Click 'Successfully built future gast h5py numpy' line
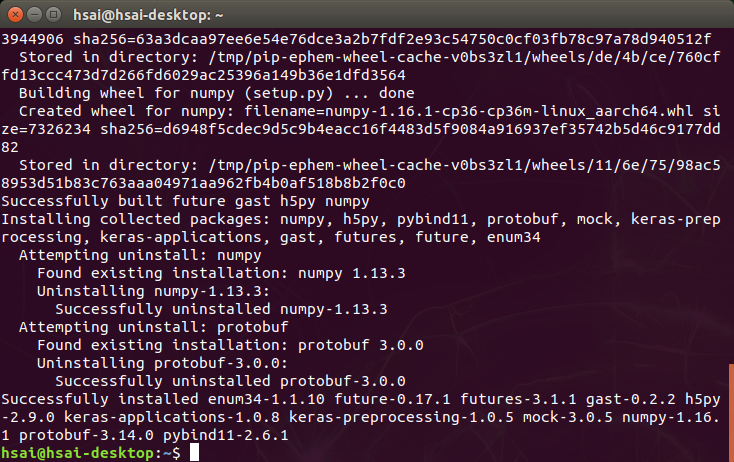The image size is (734, 462). (x=185, y=201)
